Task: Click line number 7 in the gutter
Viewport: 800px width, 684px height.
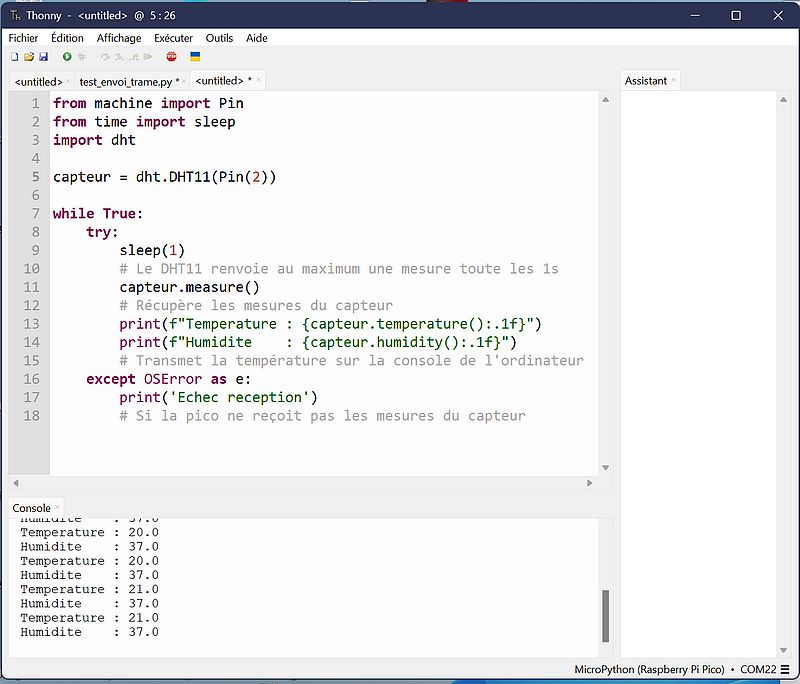Action: 36,214
